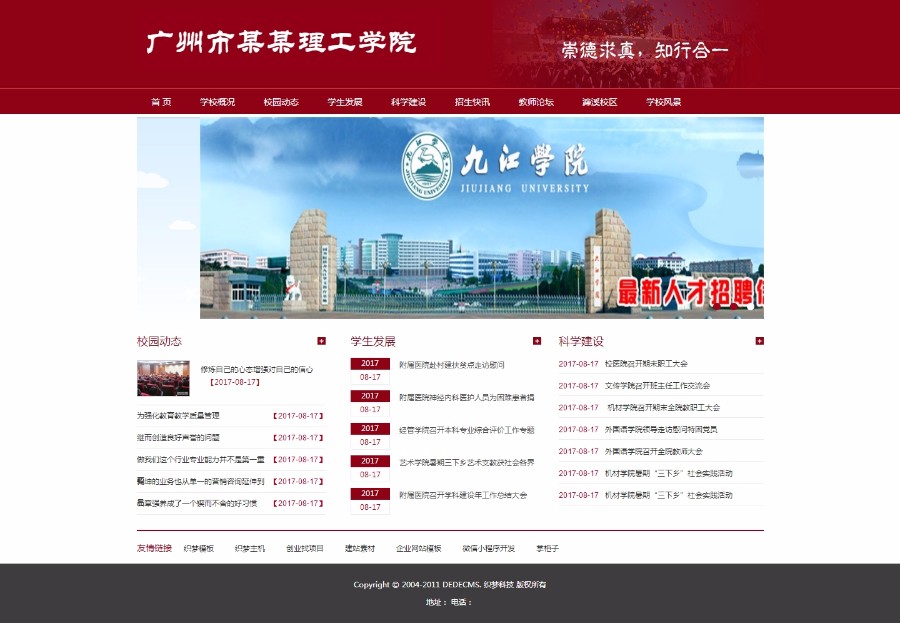
Task: Open 附属医院召开学科建设年工作总结大会 article
Action: click(463, 495)
